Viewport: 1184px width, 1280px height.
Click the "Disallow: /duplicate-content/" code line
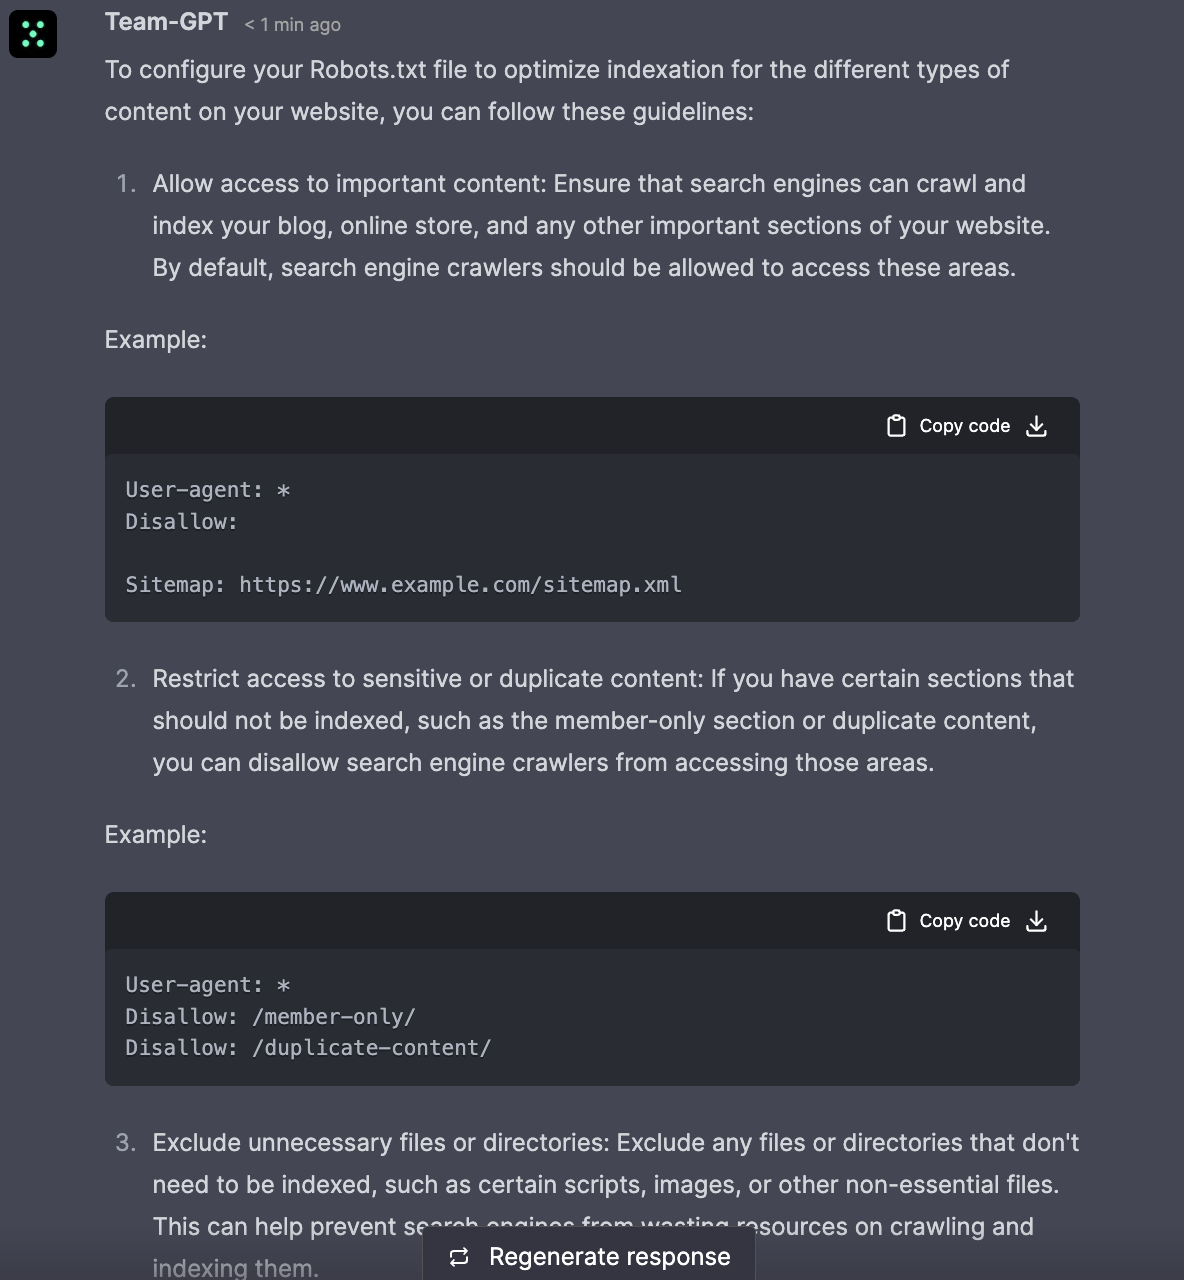pos(308,1048)
